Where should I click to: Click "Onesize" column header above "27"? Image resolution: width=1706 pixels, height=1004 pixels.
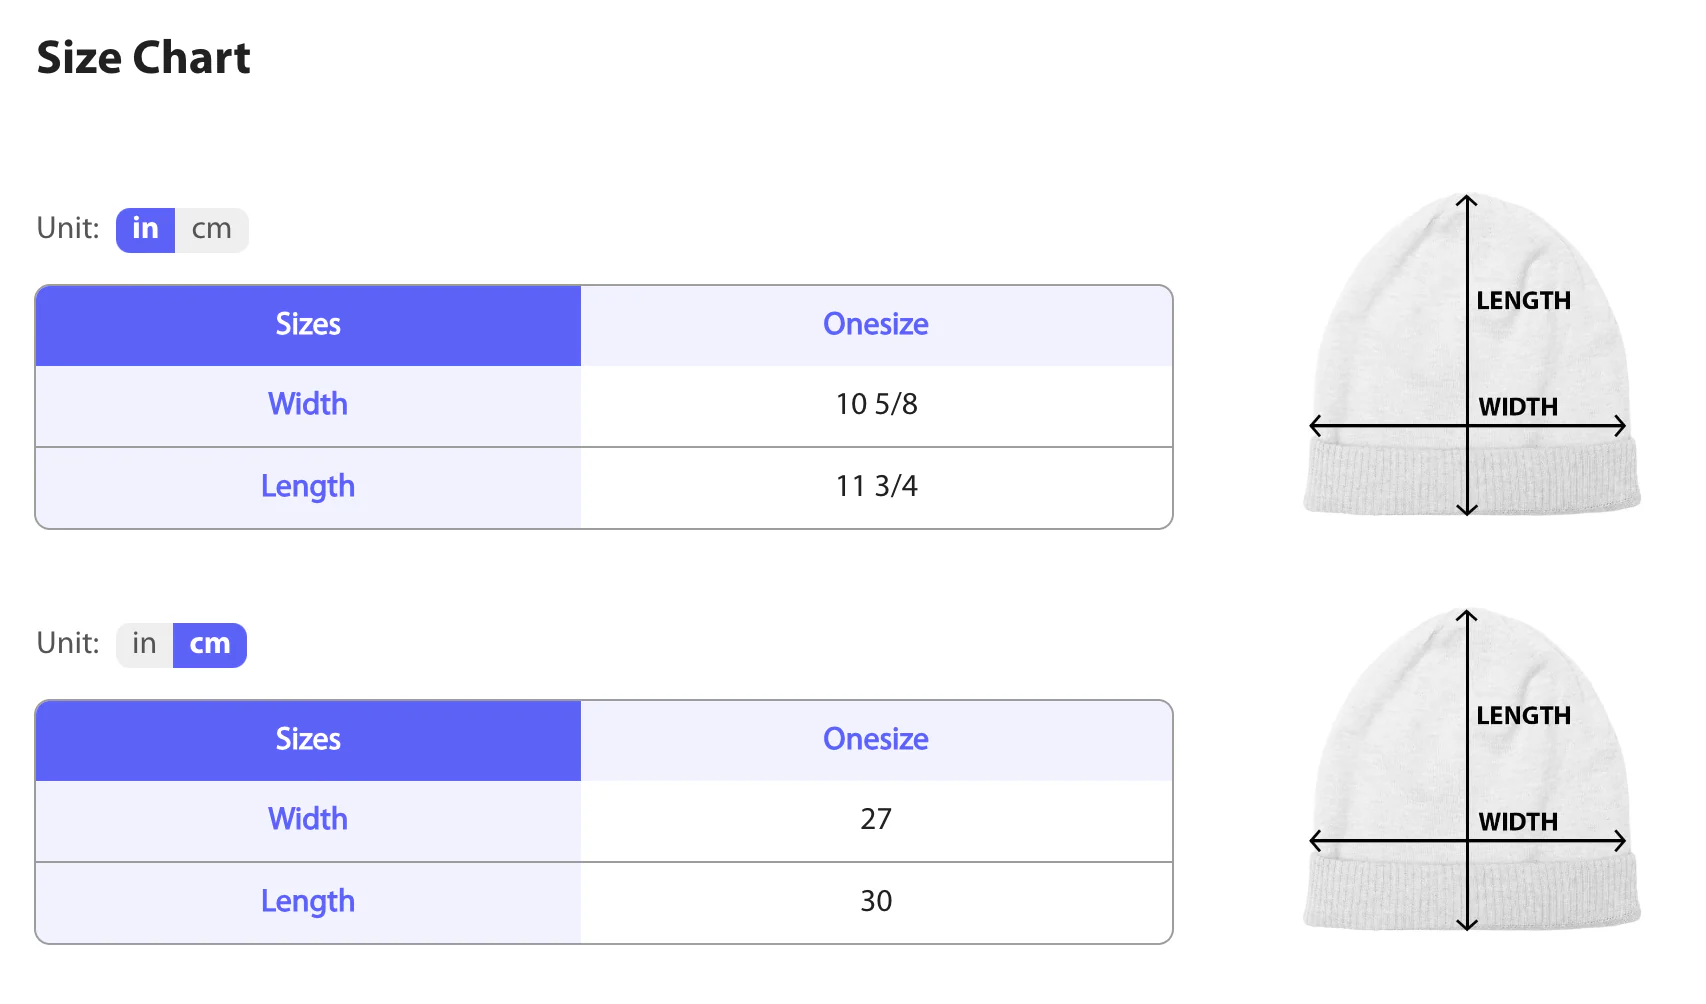[876, 739]
